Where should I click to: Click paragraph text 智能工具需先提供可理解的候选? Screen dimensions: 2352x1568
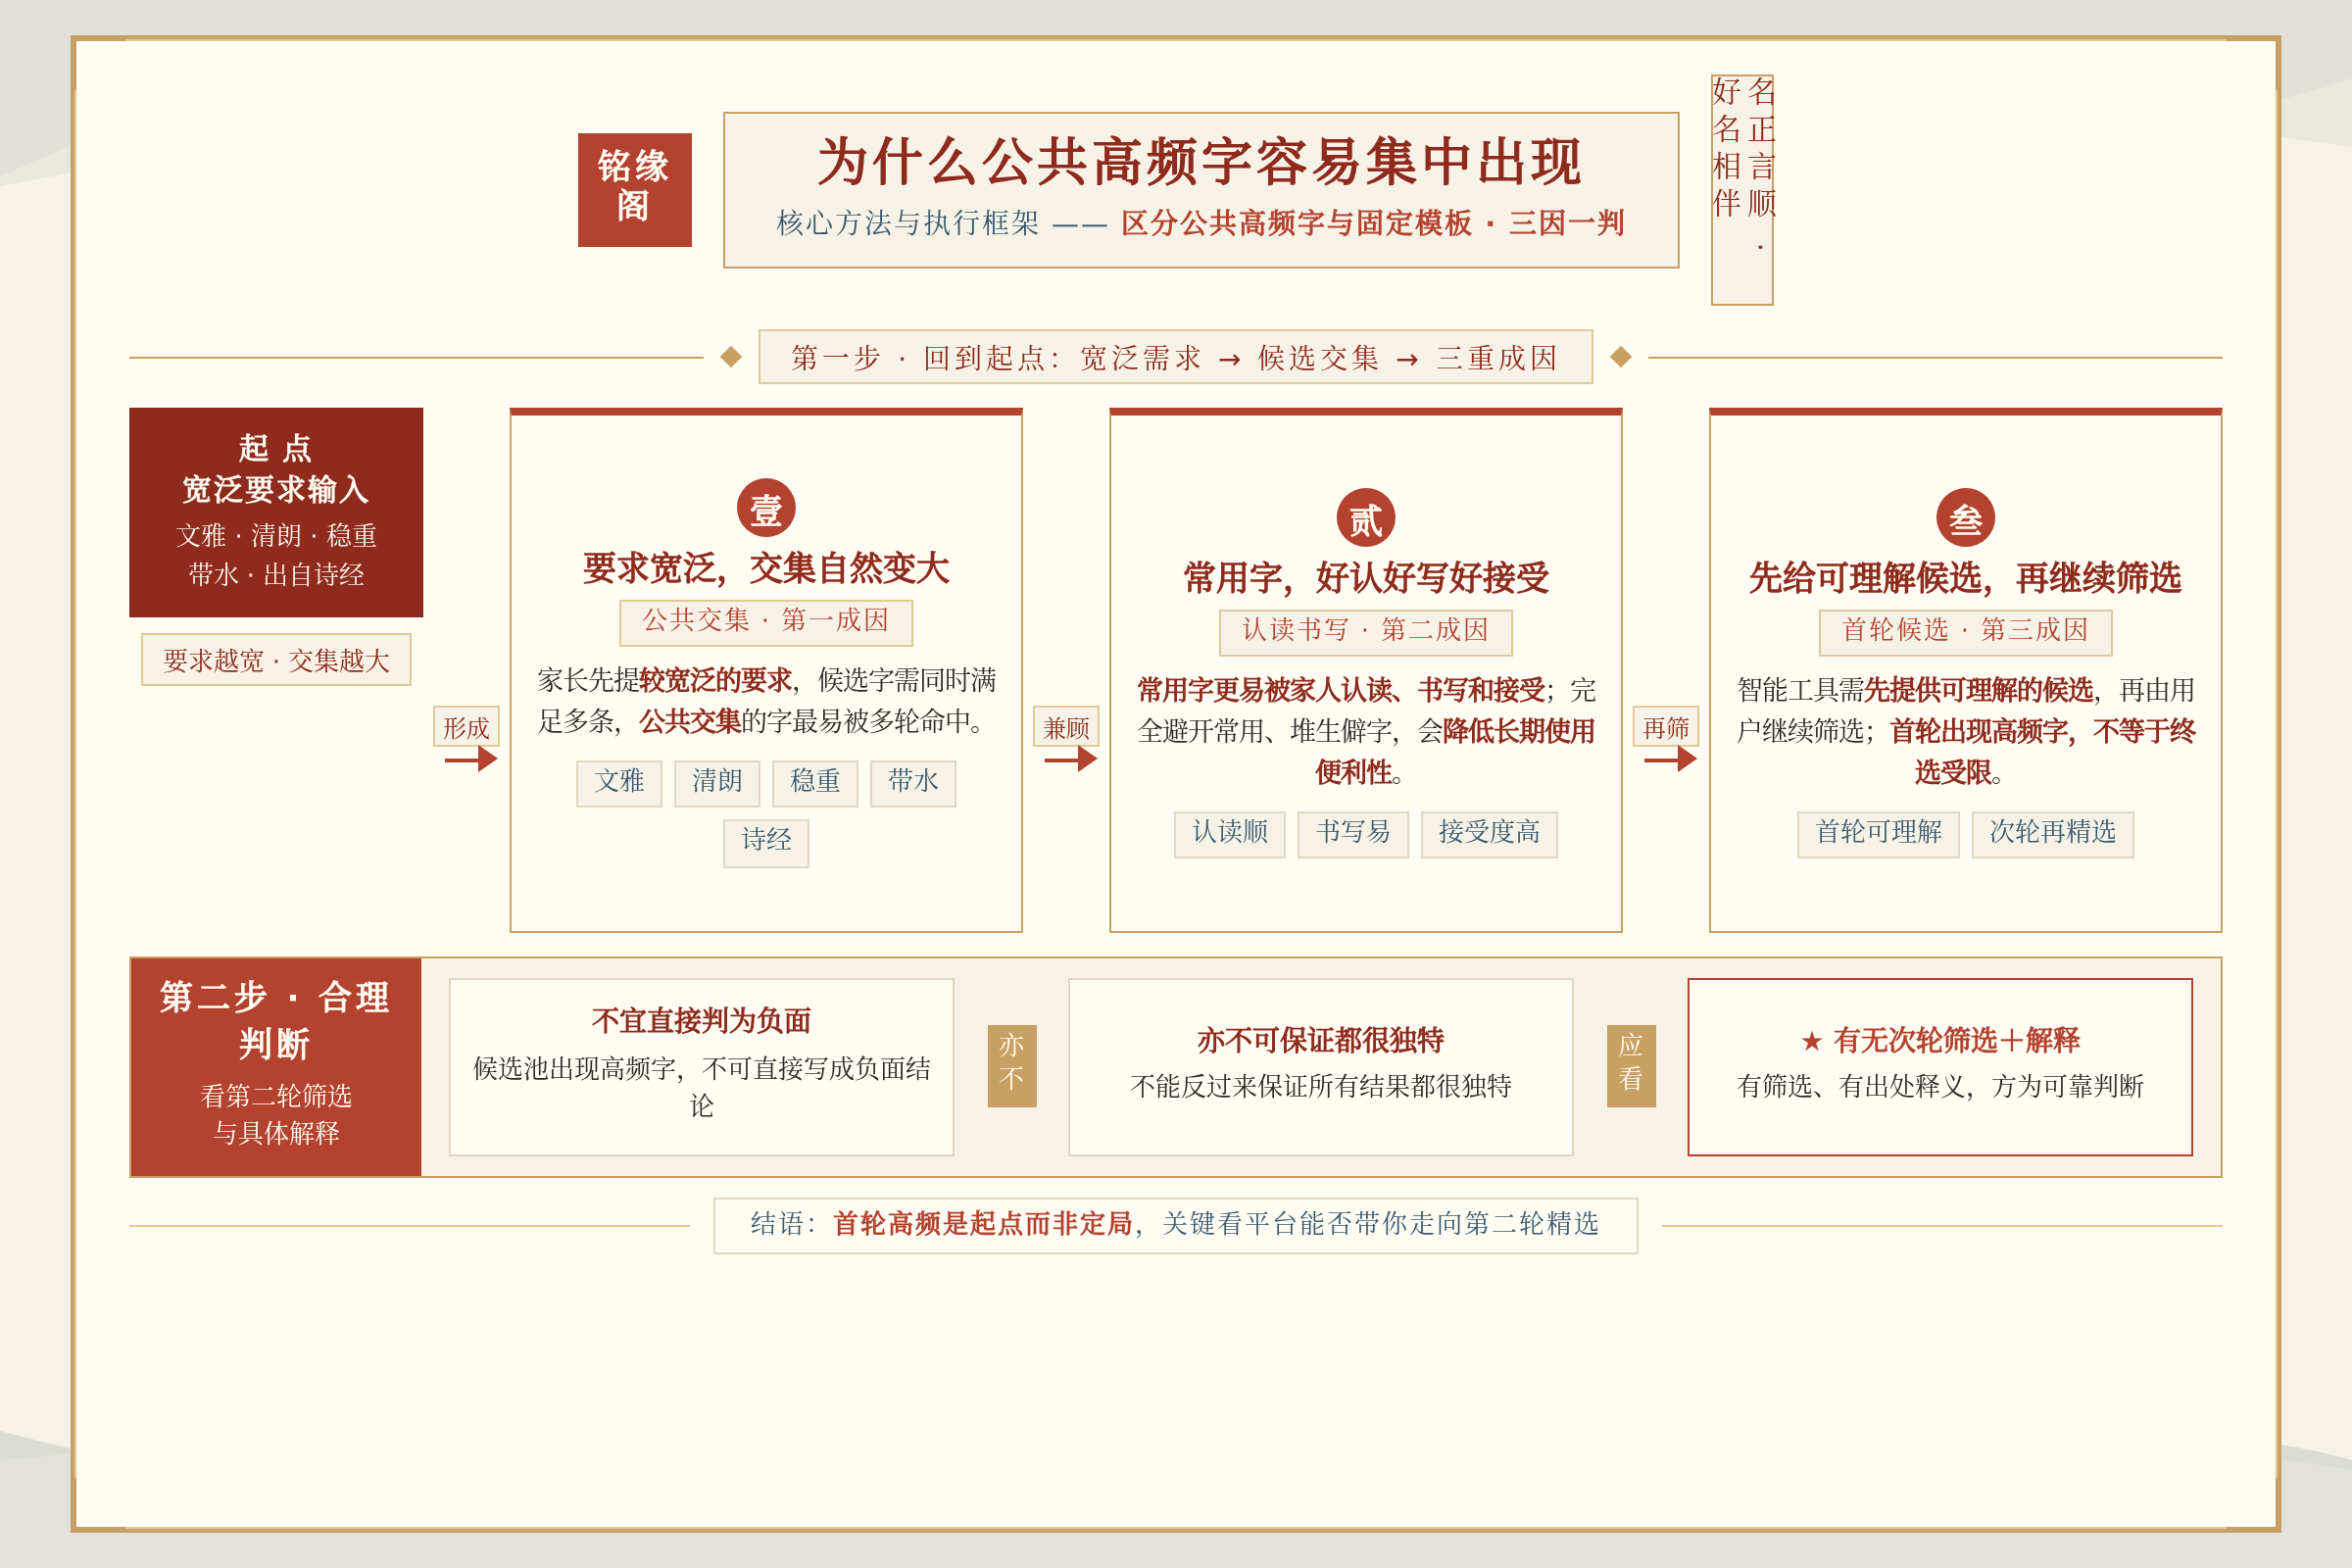[x=1915, y=691]
